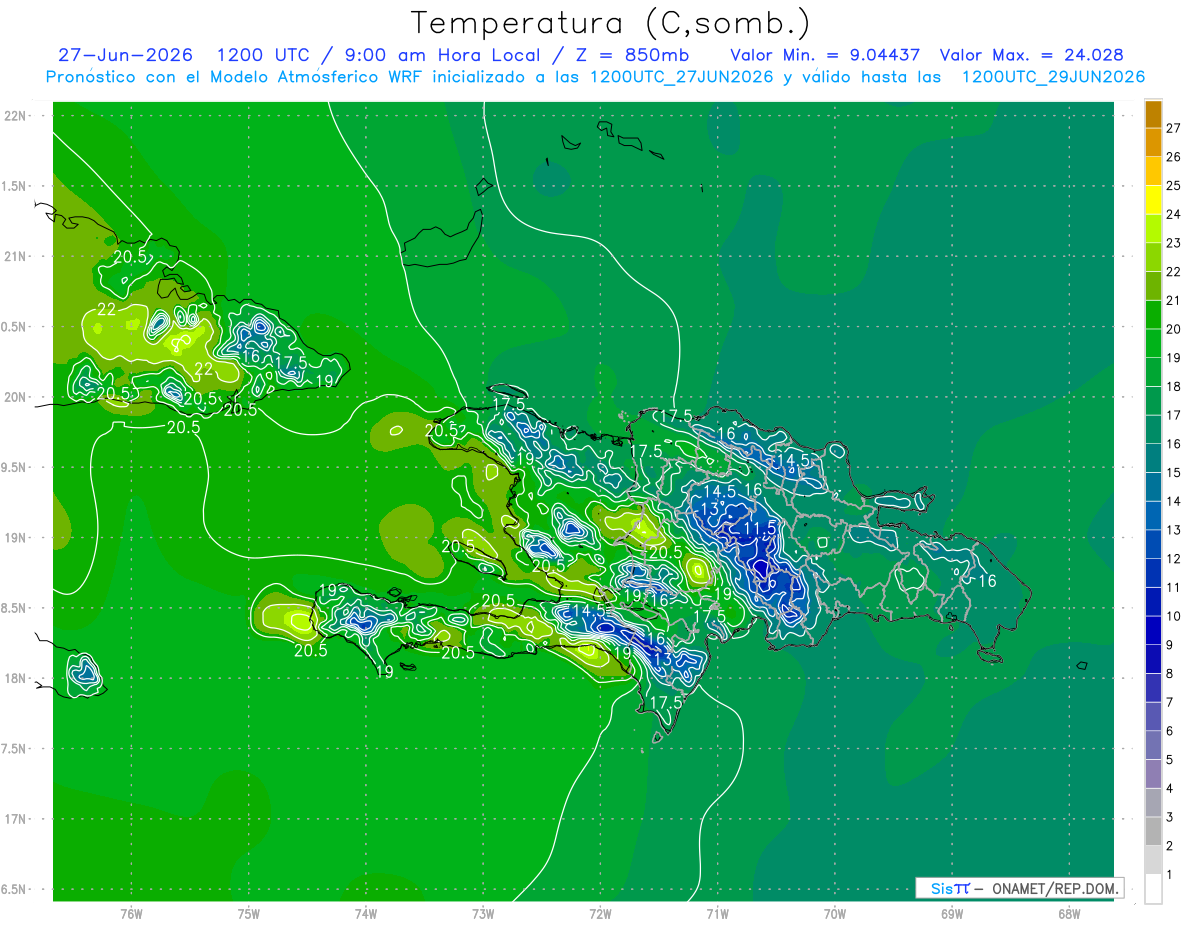Click the '21N' latitude axis label

(x=16, y=256)
